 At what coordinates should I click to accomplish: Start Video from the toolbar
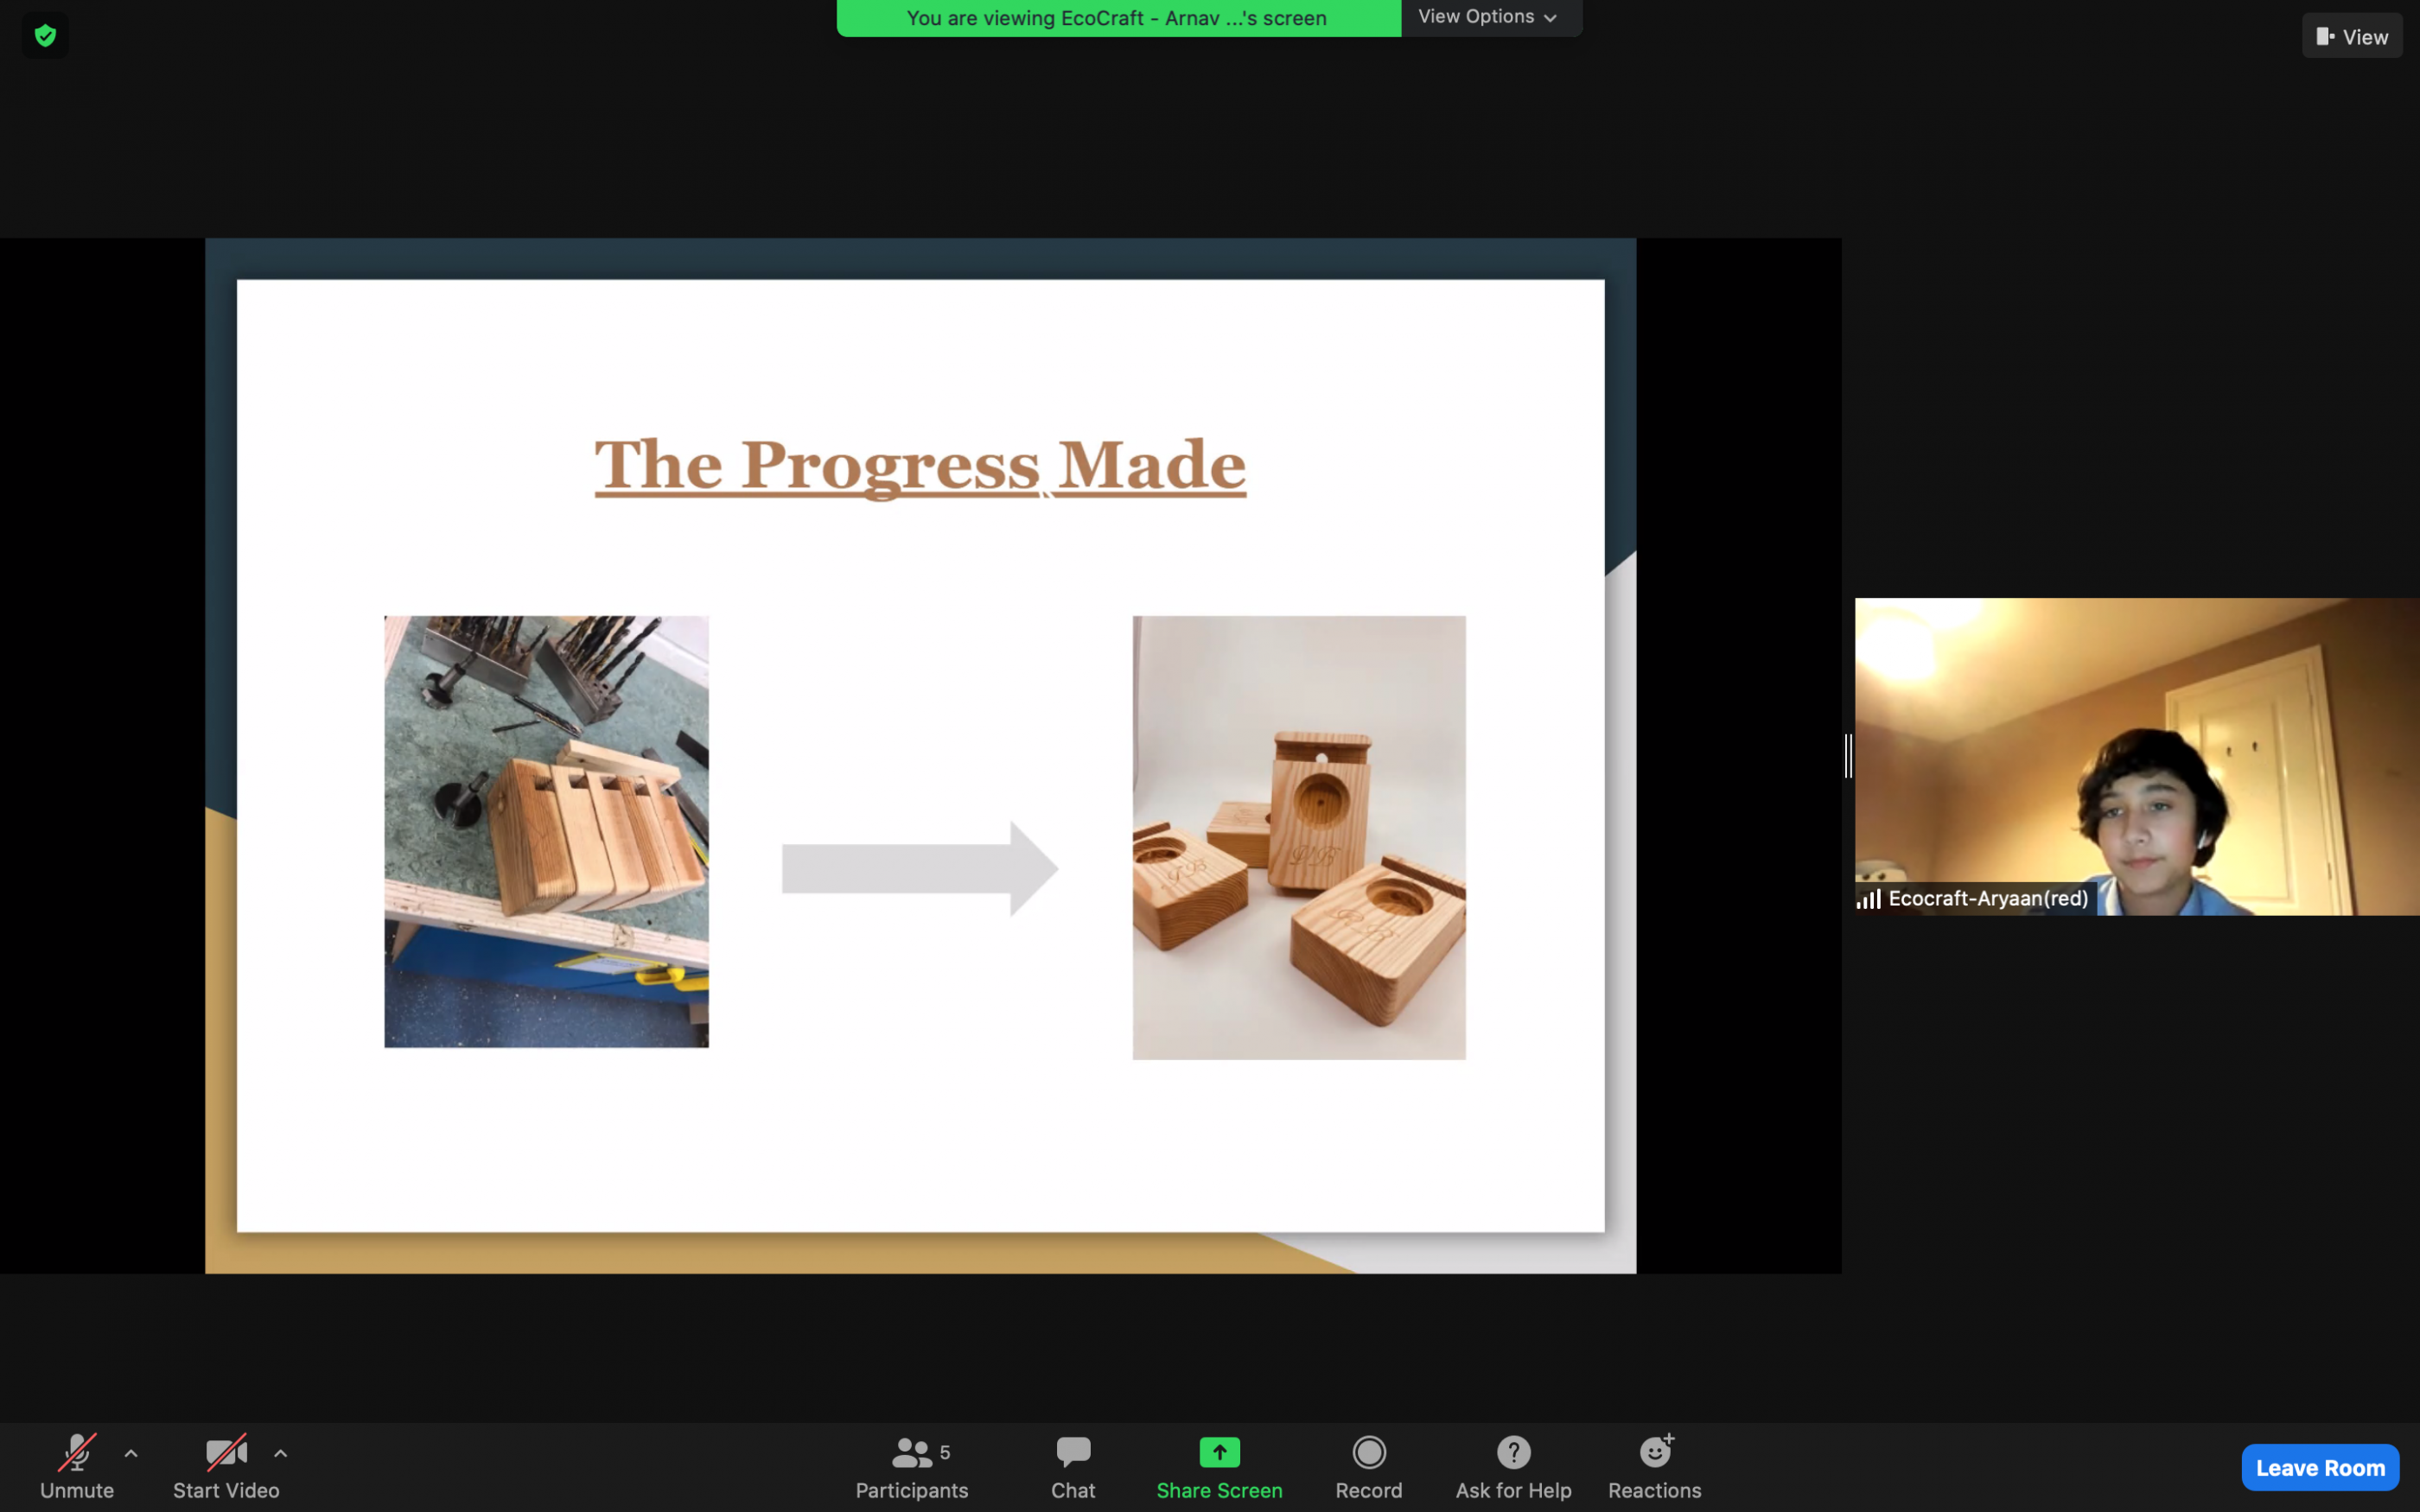pos(226,1466)
